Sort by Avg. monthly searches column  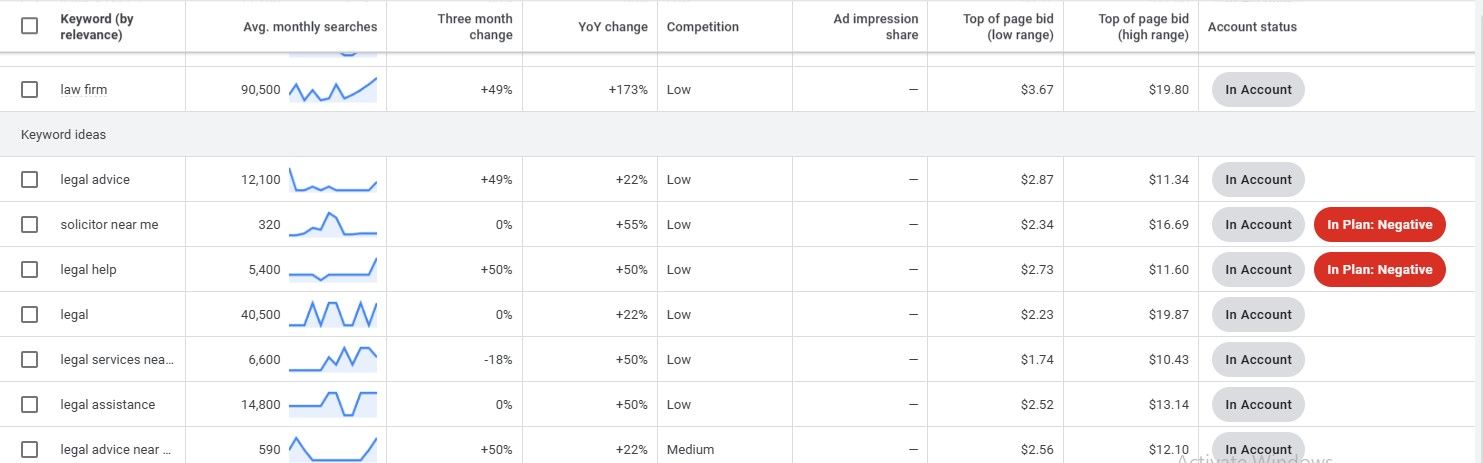click(310, 27)
